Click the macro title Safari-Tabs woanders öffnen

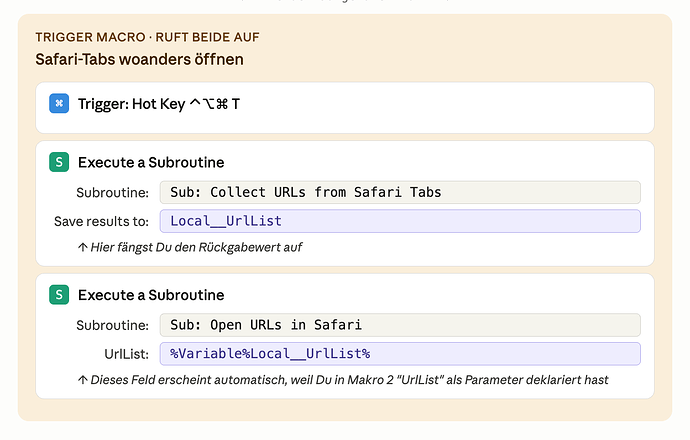point(139,59)
